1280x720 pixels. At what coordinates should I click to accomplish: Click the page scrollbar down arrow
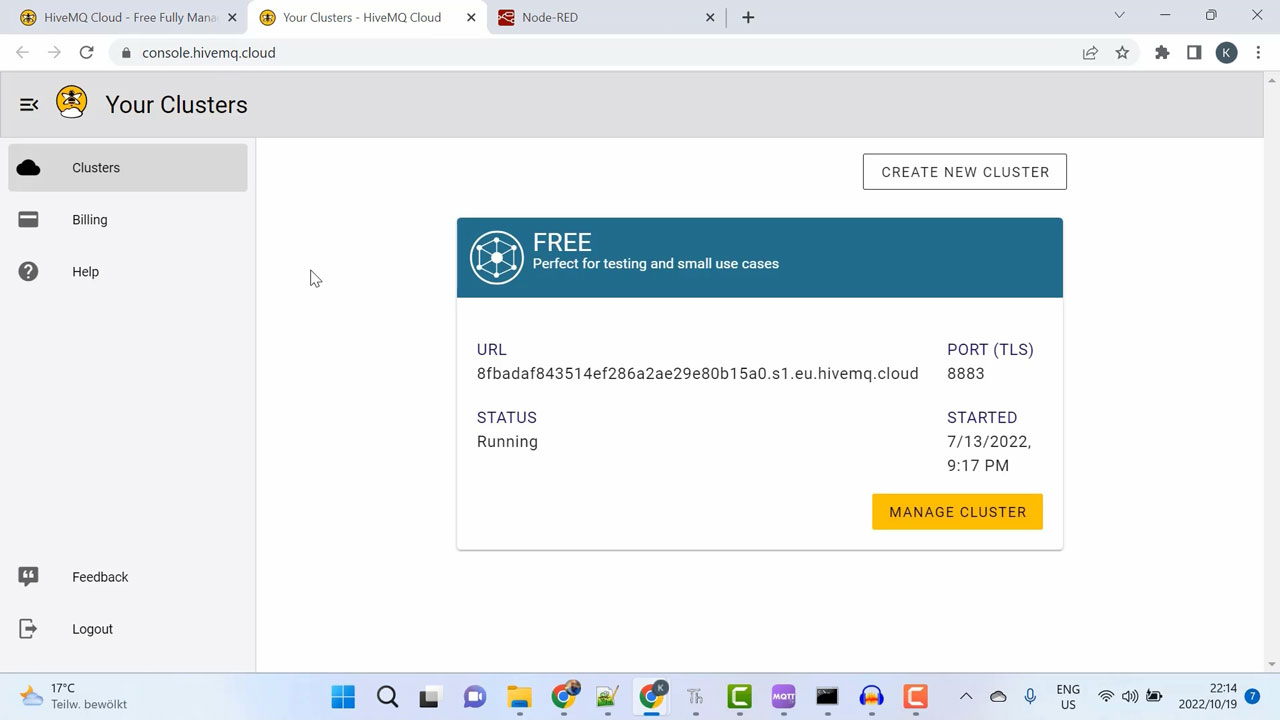(1272, 664)
